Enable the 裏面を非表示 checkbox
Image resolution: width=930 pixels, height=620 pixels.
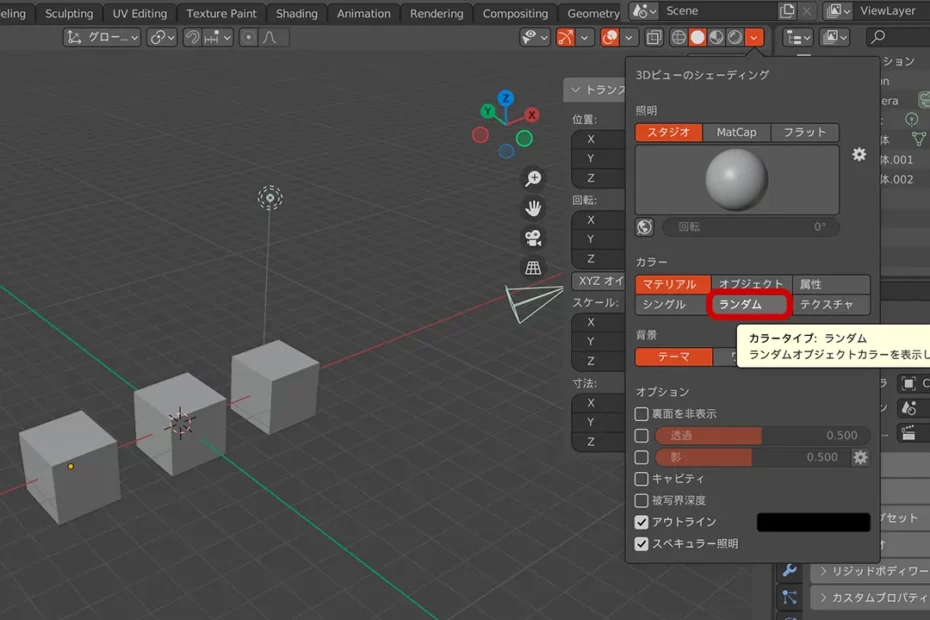point(642,413)
